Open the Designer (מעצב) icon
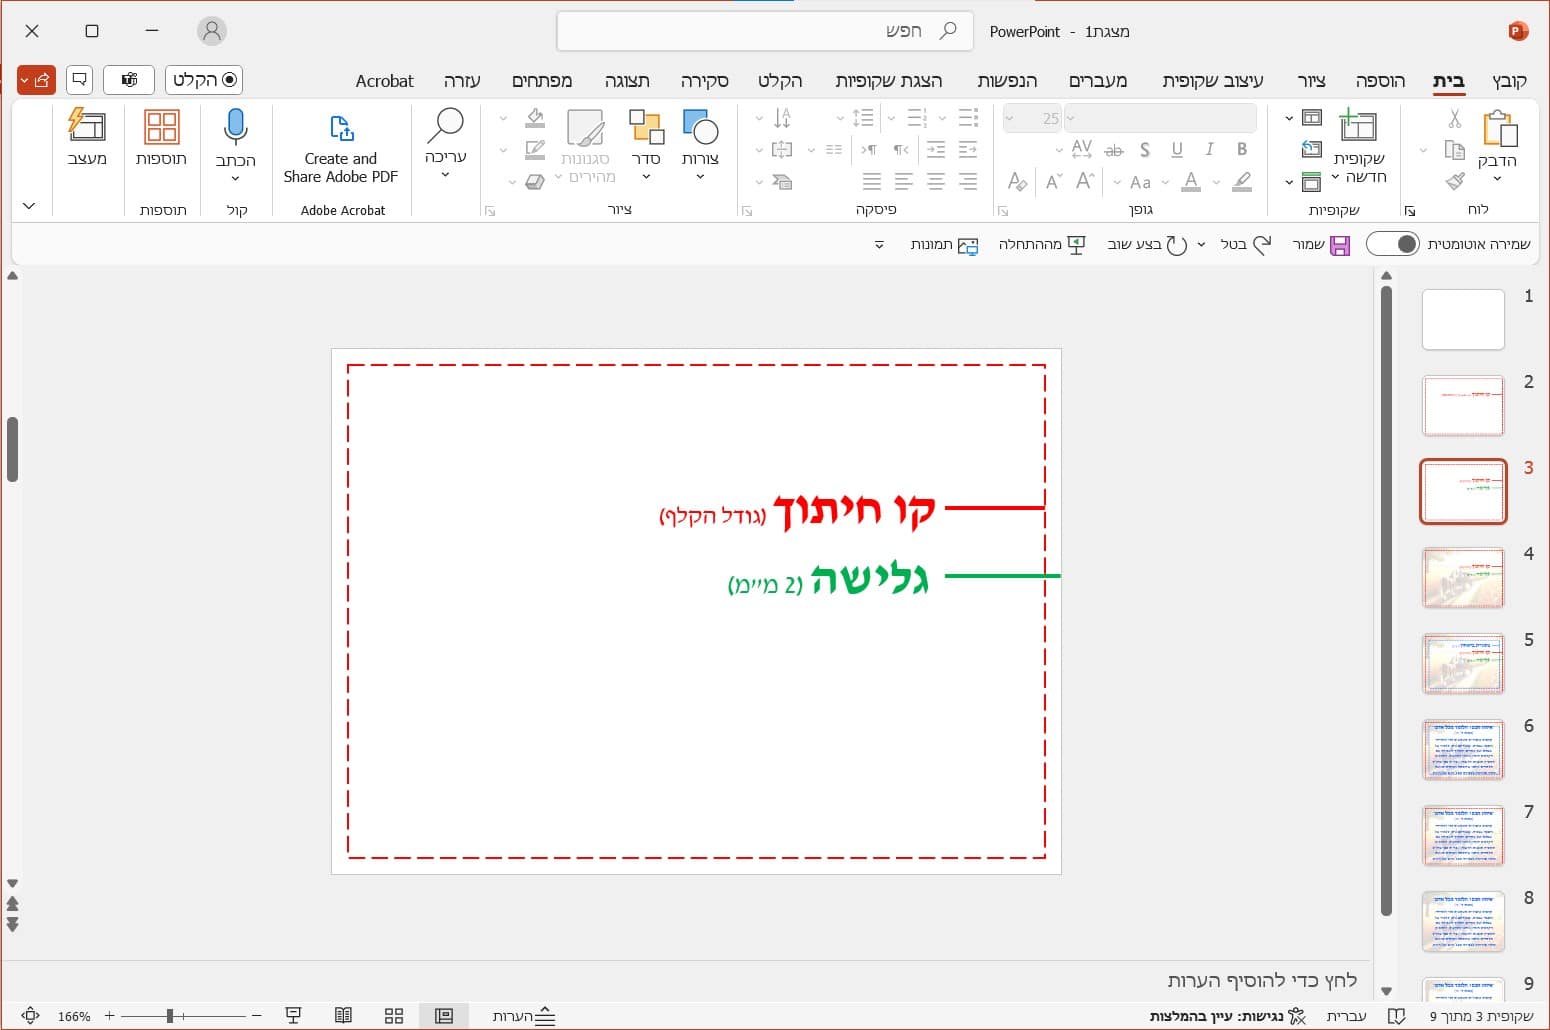 coord(87,126)
